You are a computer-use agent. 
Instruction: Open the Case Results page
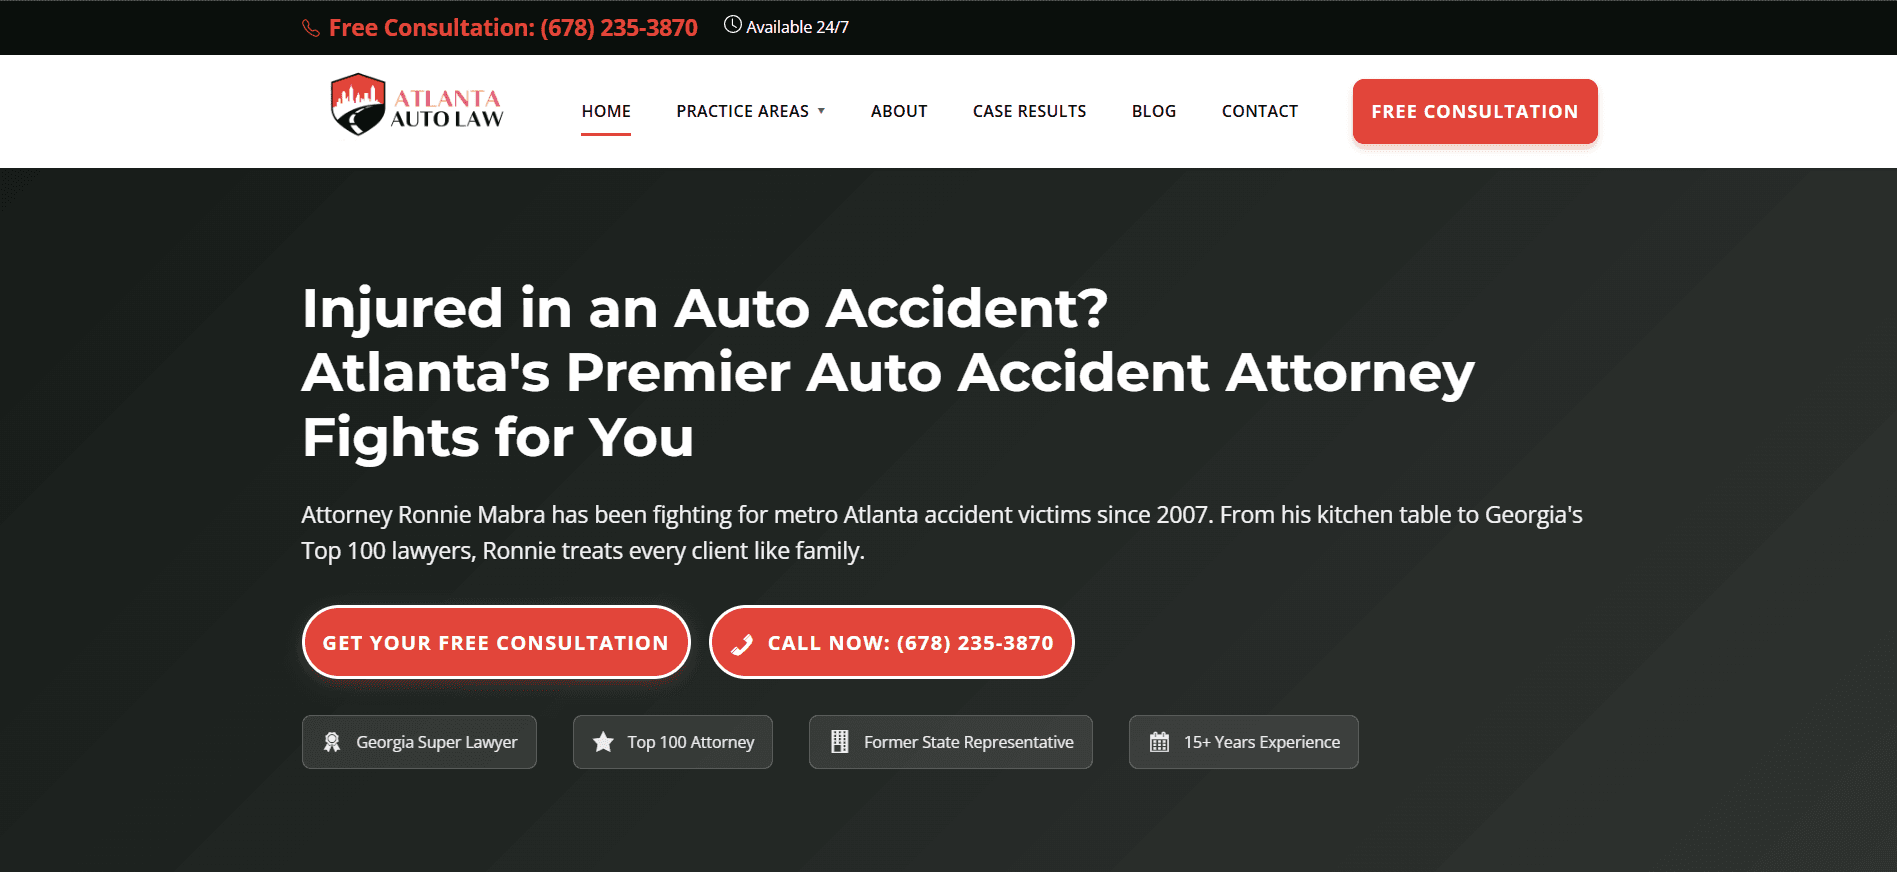[1029, 111]
